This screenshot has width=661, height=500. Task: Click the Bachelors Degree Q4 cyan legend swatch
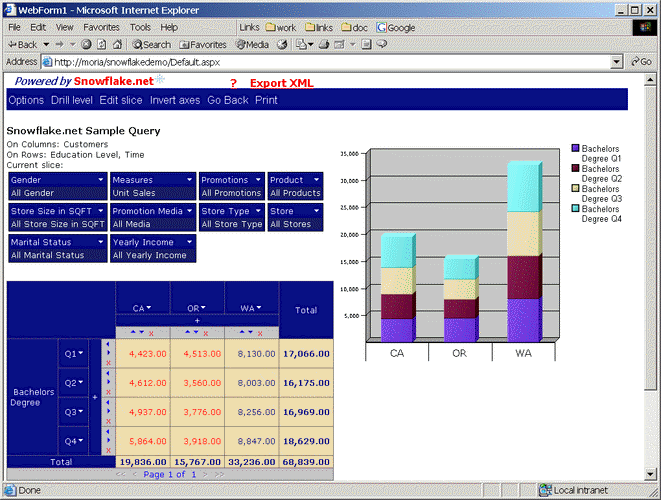click(575, 208)
